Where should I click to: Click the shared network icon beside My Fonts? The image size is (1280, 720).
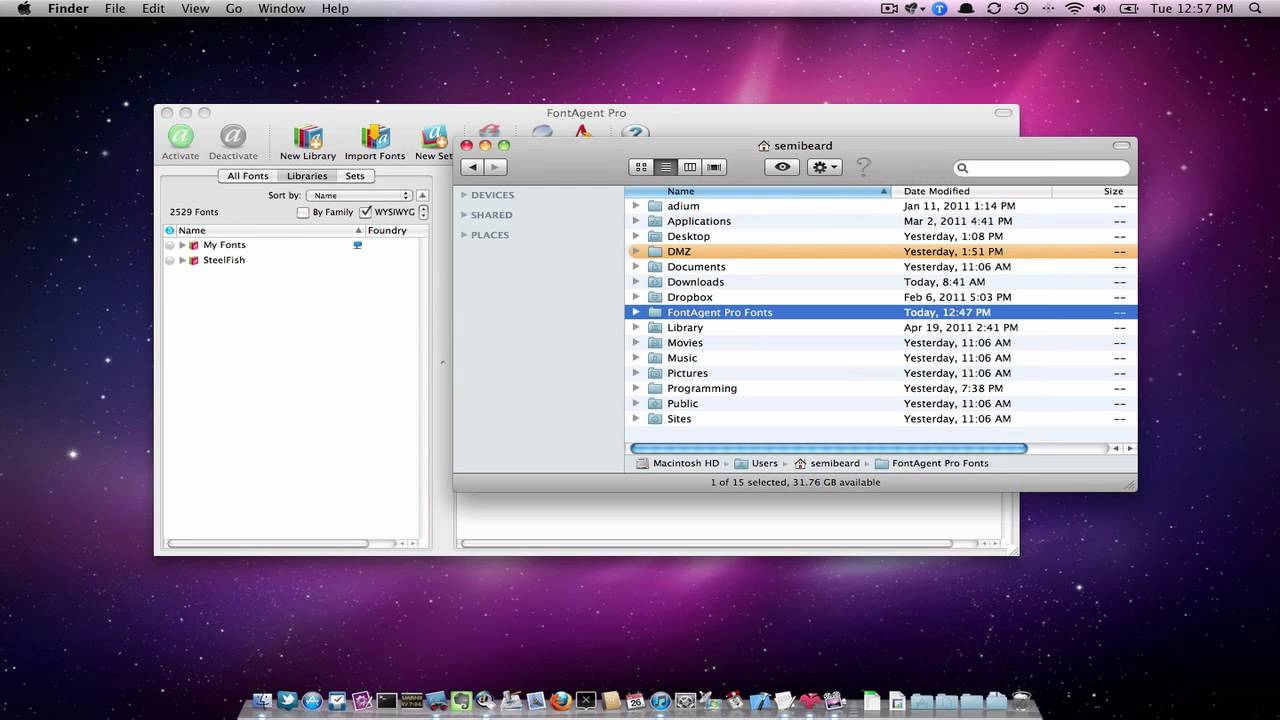click(357, 245)
